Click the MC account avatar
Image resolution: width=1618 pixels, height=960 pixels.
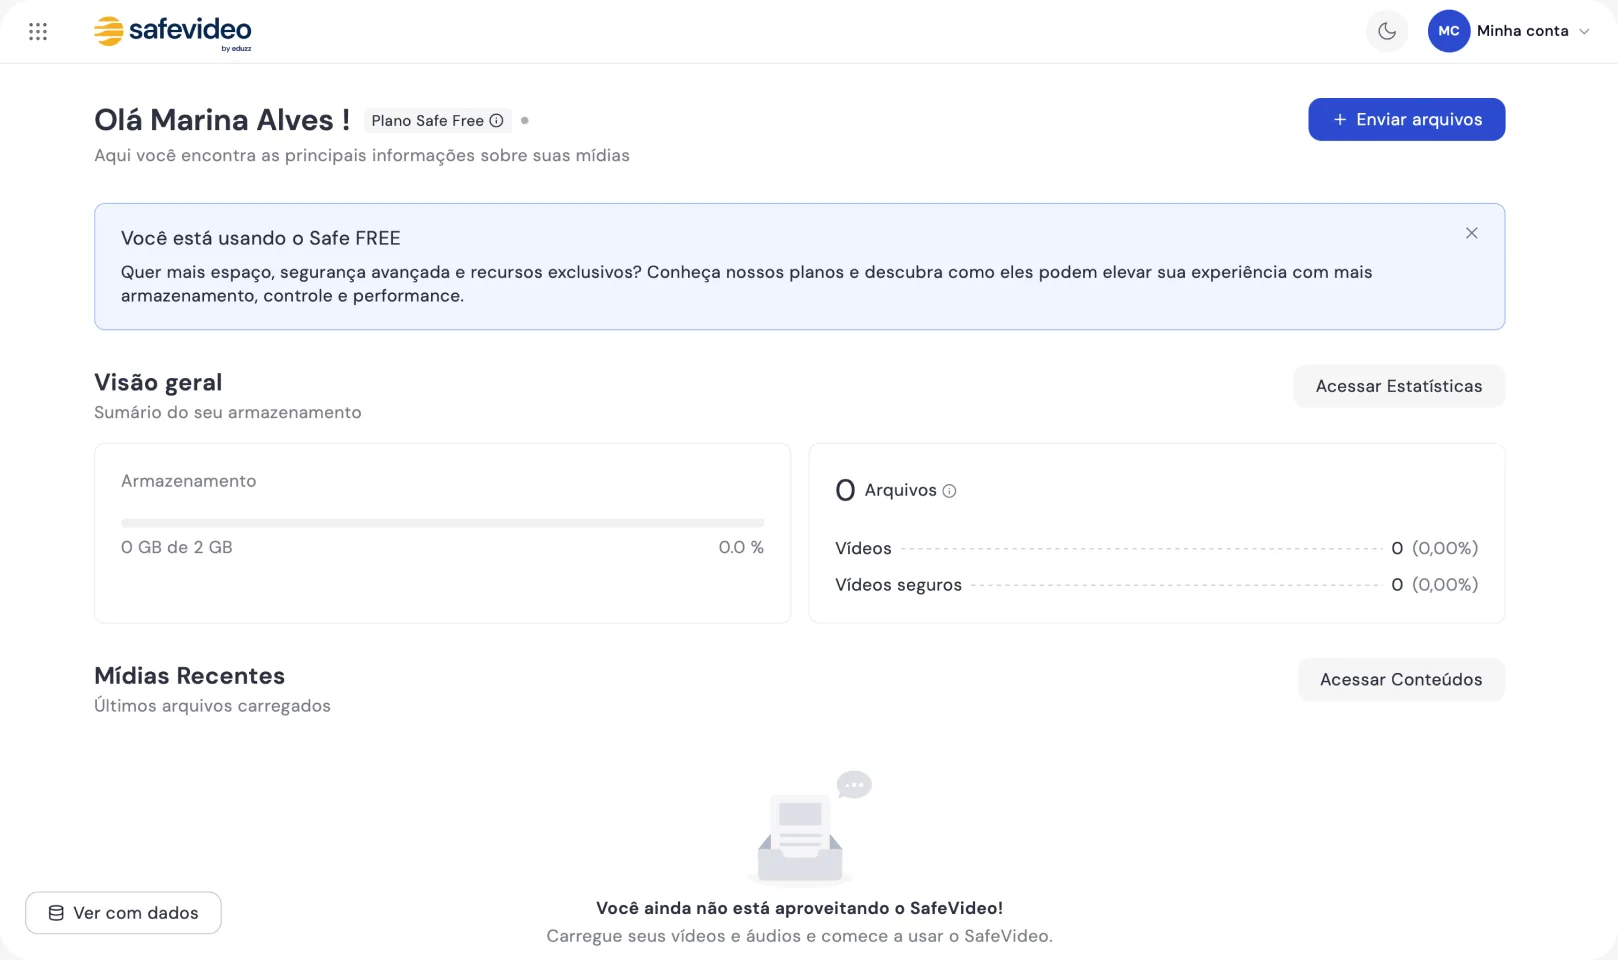[1448, 31]
